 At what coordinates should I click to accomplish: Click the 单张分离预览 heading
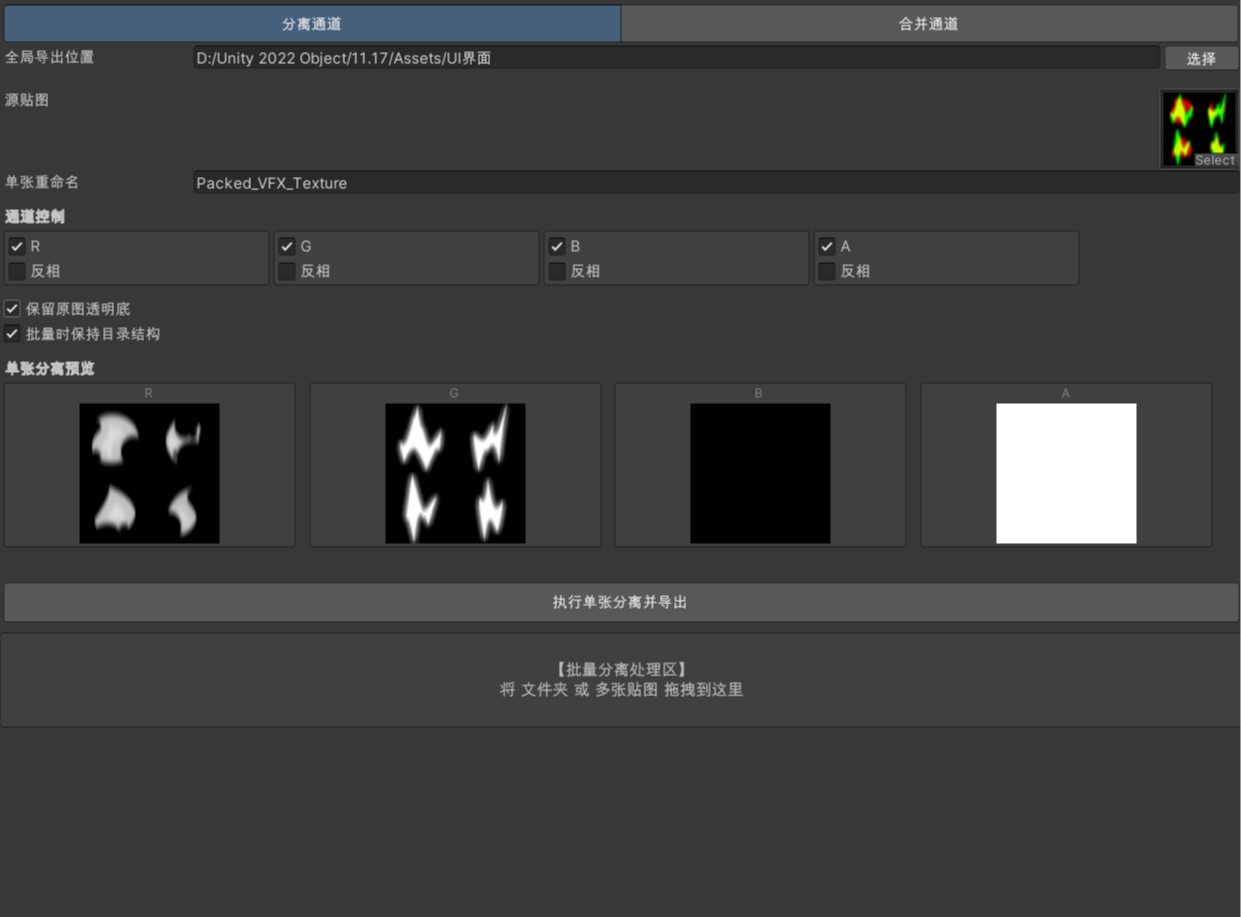click(50, 368)
